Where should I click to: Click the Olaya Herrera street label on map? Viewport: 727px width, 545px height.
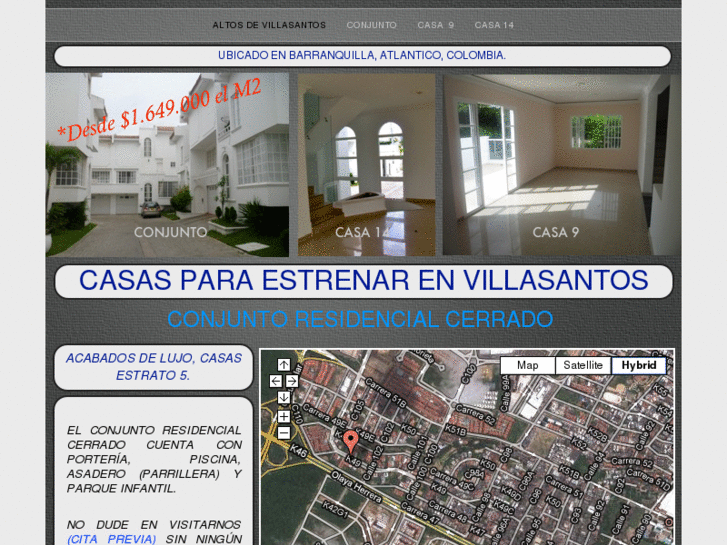tap(356, 487)
